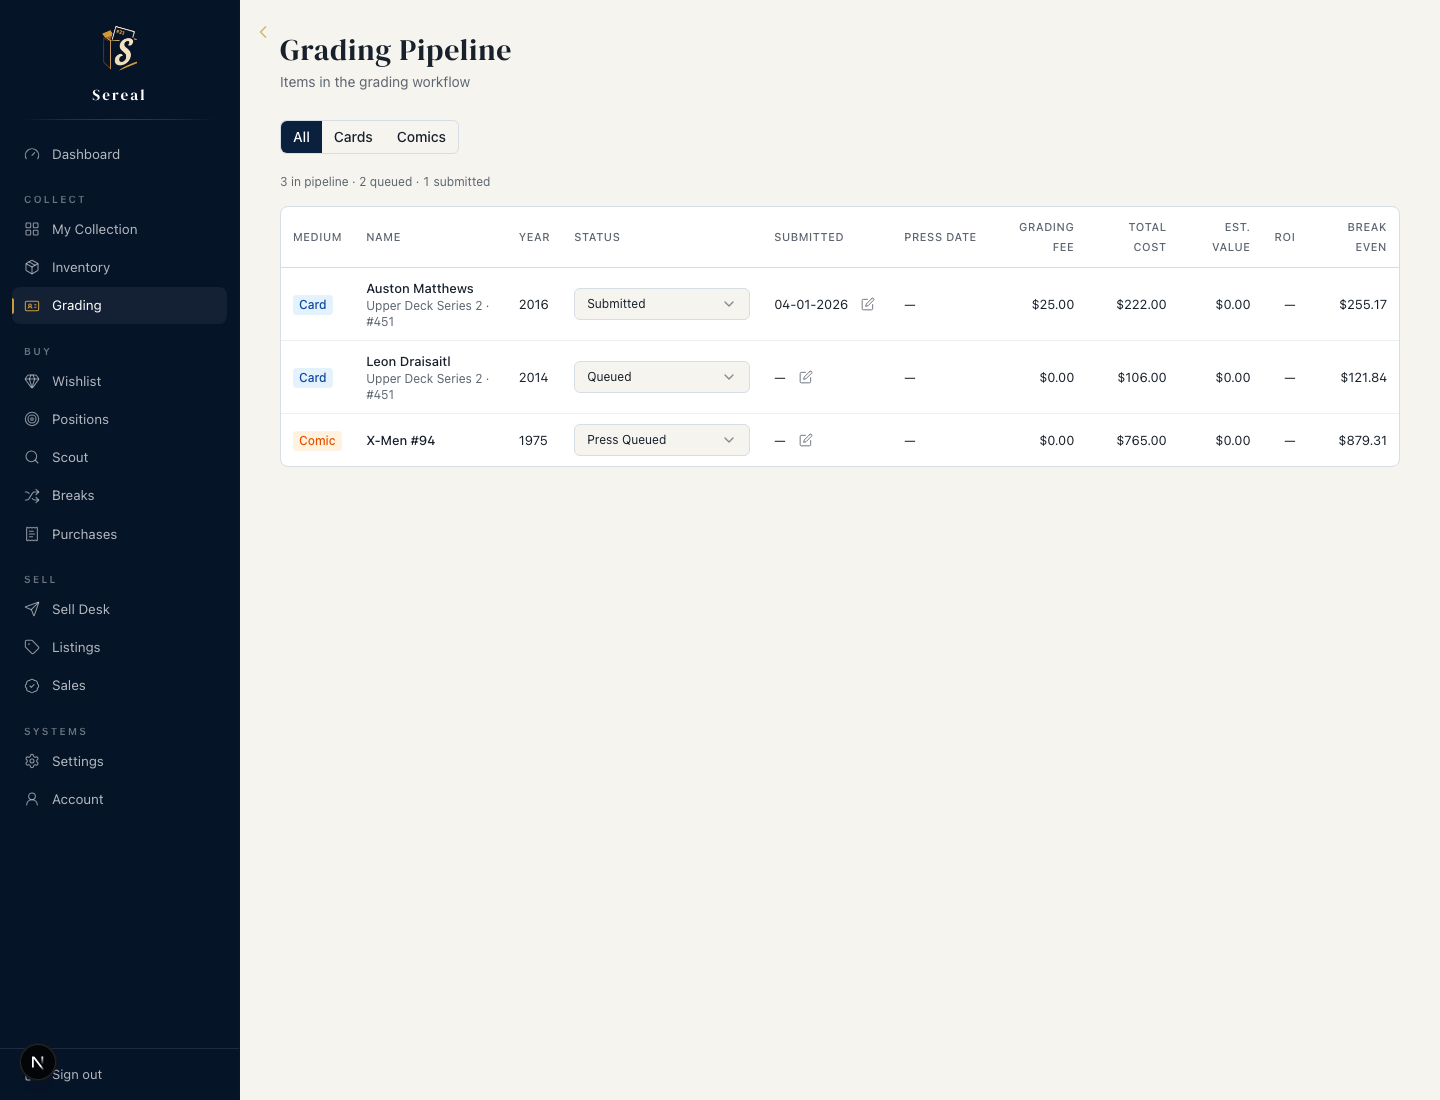
Task: Open Settings gear icon
Action: click(x=32, y=761)
